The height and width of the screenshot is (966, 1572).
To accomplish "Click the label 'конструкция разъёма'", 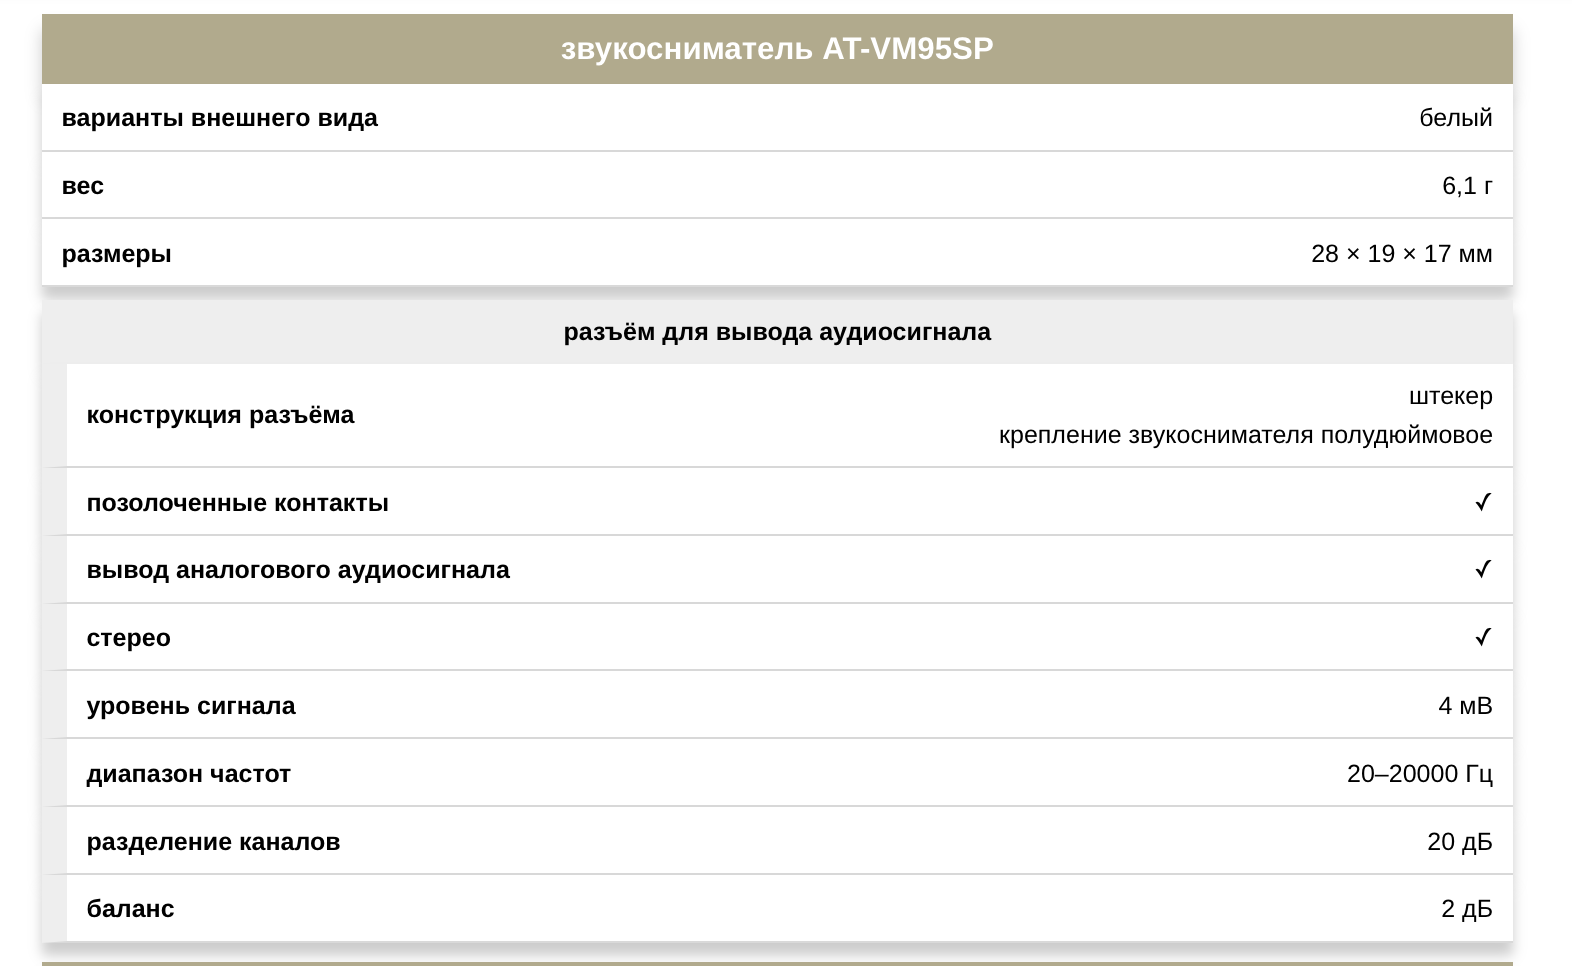I will 221,415.
